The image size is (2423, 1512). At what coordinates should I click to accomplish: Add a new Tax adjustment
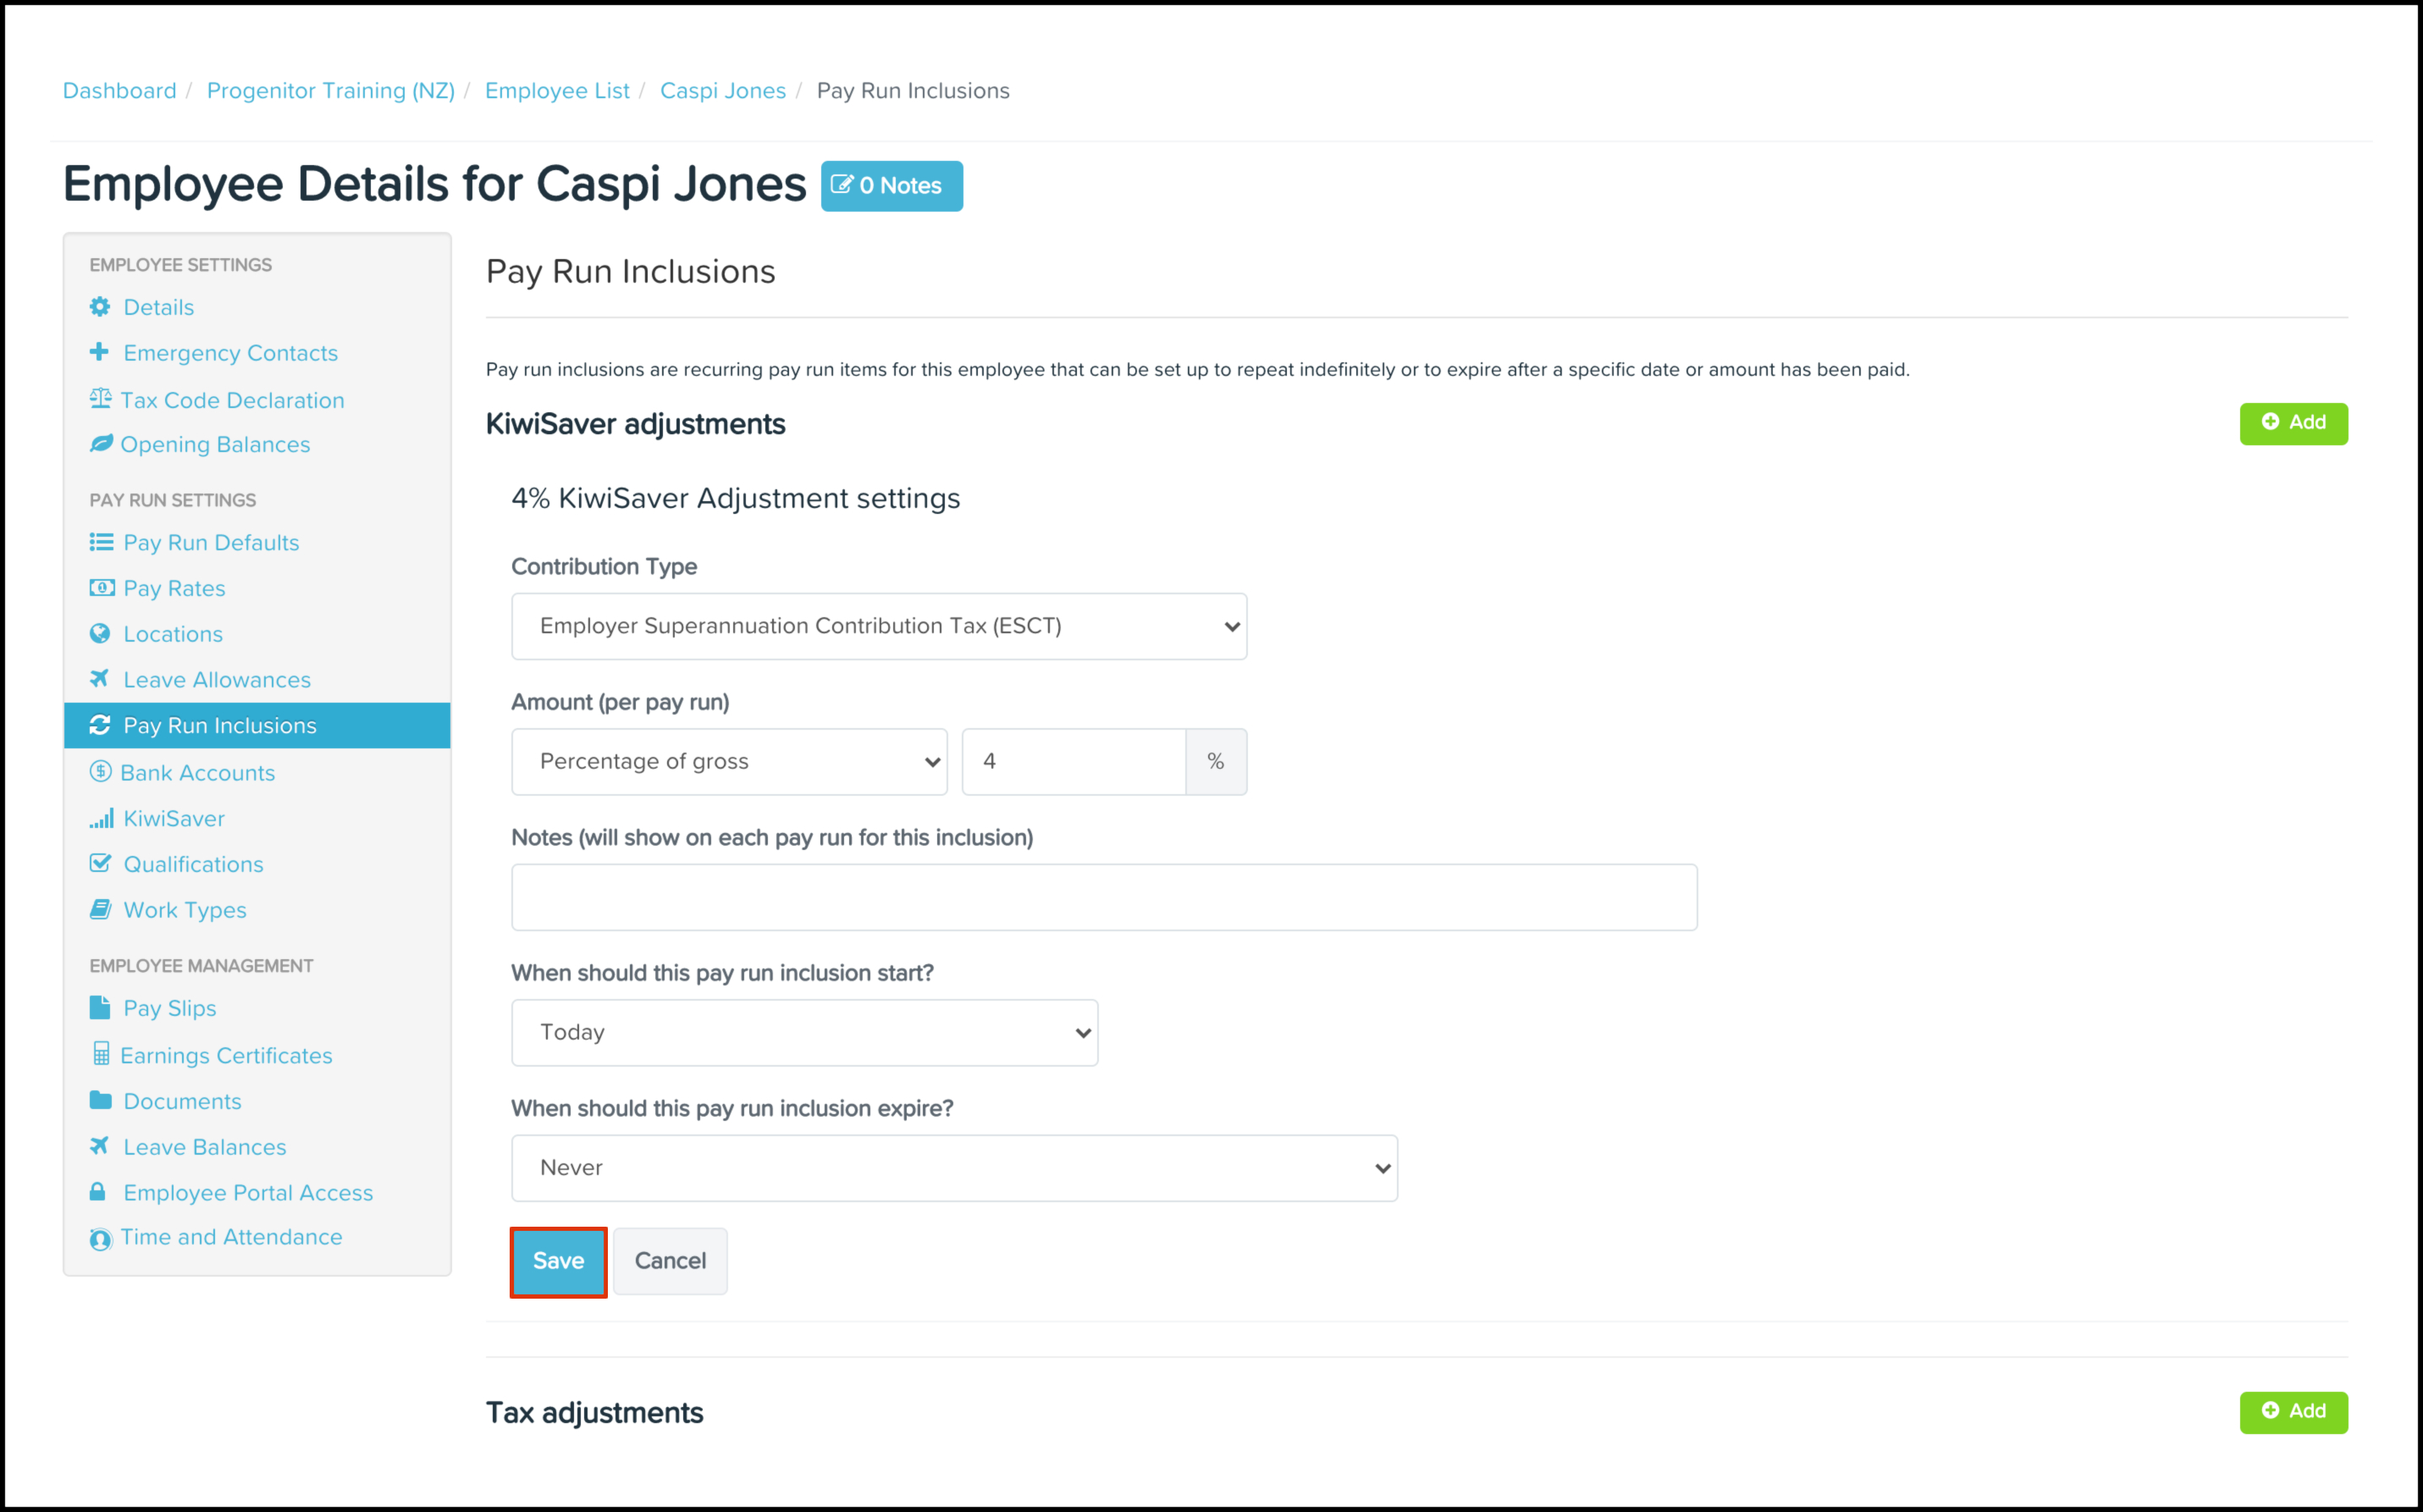tap(2293, 1411)
